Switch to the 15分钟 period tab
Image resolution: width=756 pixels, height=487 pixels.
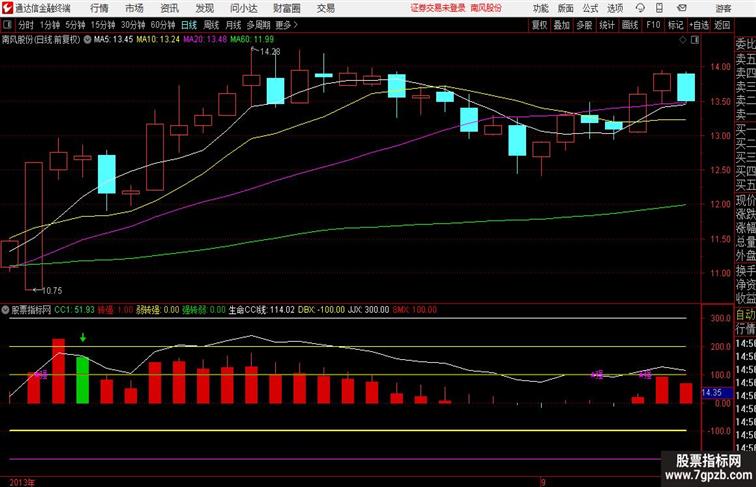click(103, 25)
